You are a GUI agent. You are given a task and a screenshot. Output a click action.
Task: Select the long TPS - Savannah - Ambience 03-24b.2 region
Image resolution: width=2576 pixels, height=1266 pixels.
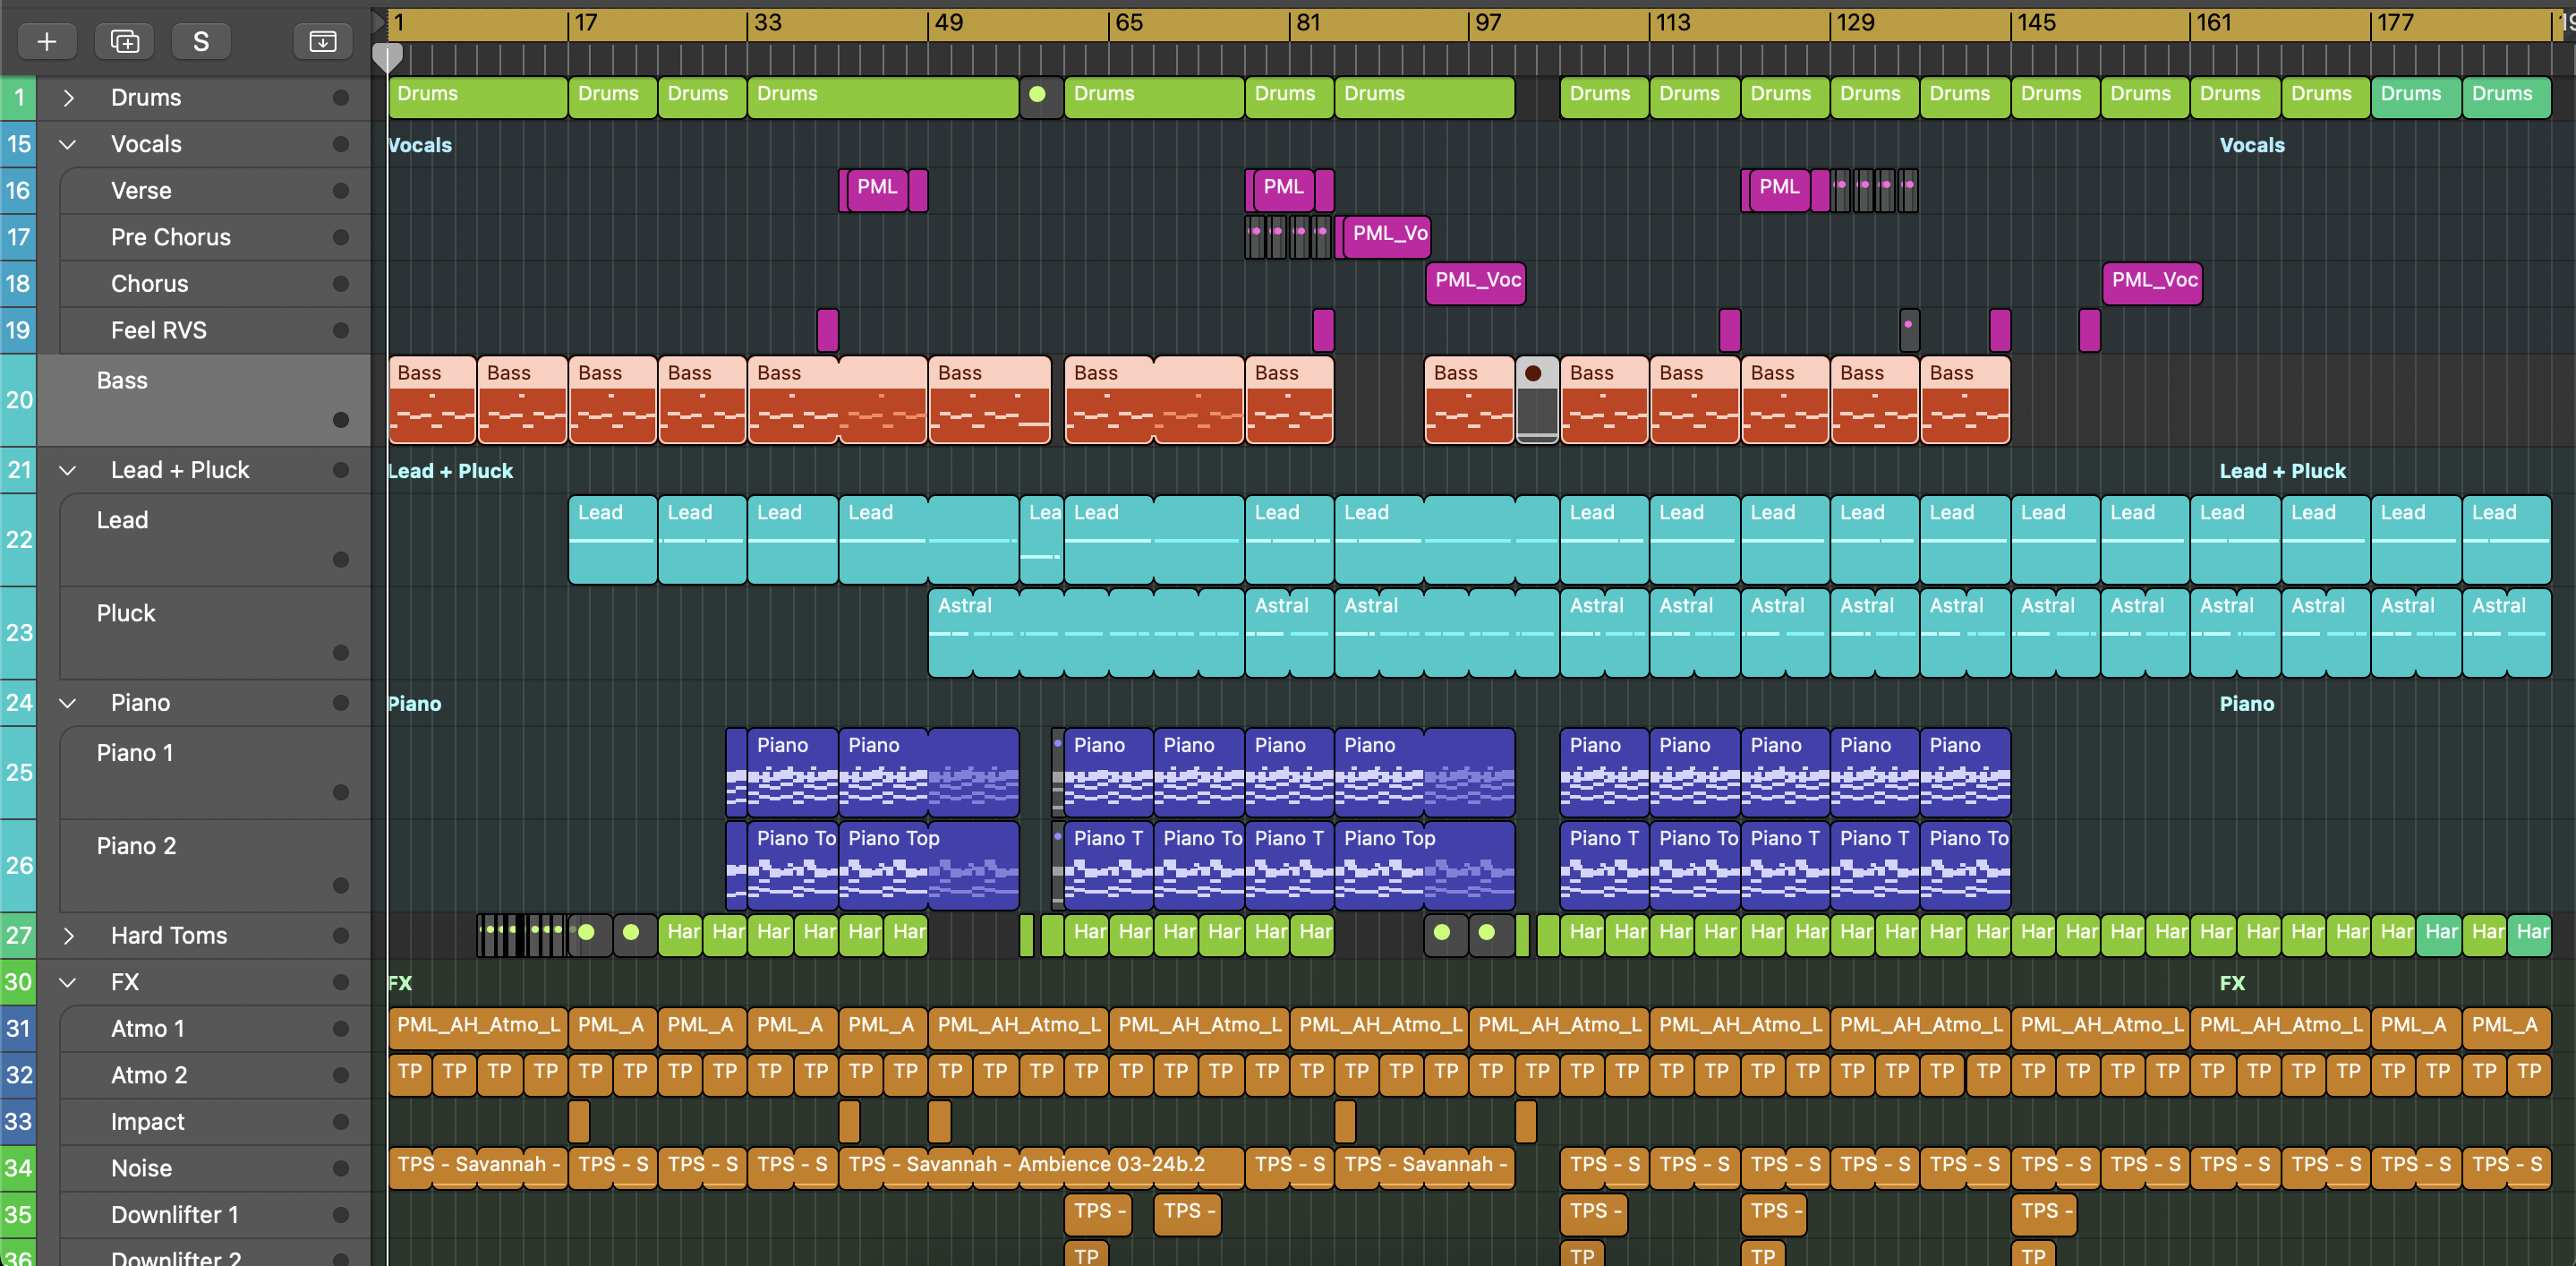click(1042, 1168)
